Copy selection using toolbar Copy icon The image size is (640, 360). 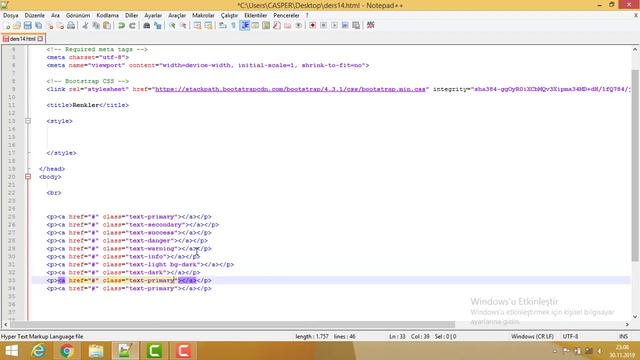[x=96, y=25]
